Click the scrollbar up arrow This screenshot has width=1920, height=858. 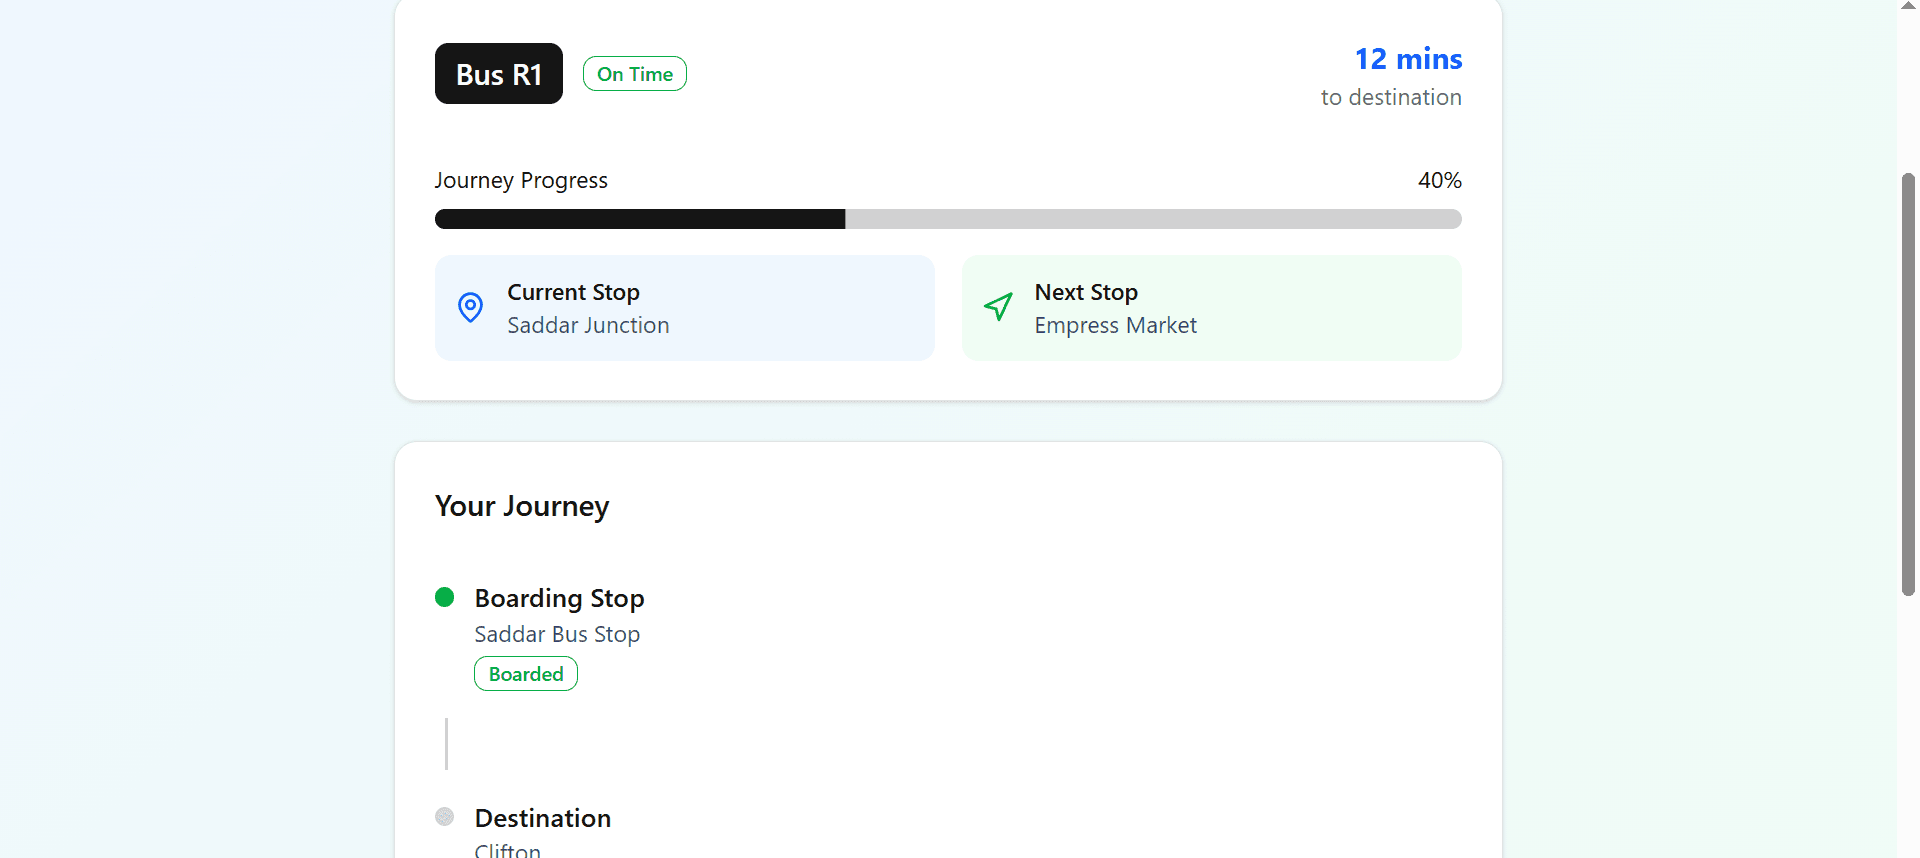coord(1908,5)
